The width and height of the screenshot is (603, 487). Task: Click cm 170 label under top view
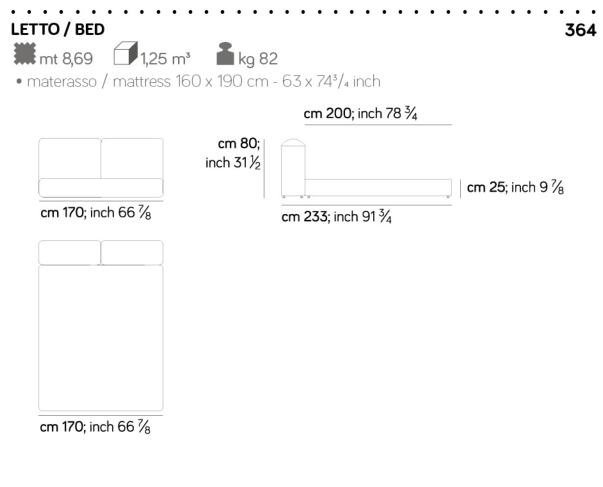(96, 427)
